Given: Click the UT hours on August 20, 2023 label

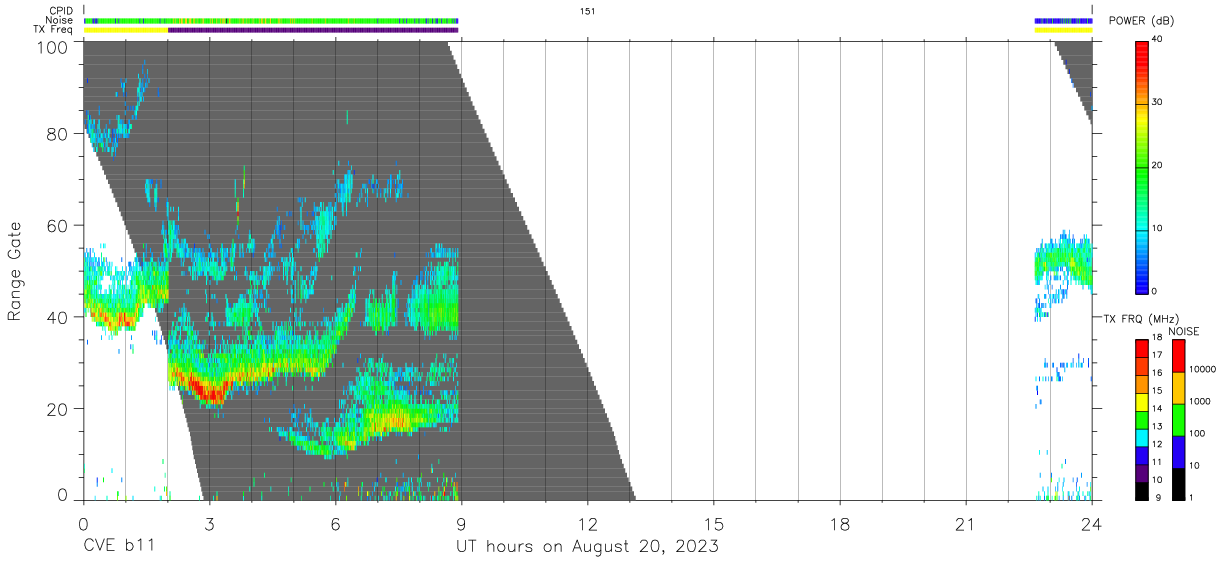Looking at the screenshot, I should (588, 547).
